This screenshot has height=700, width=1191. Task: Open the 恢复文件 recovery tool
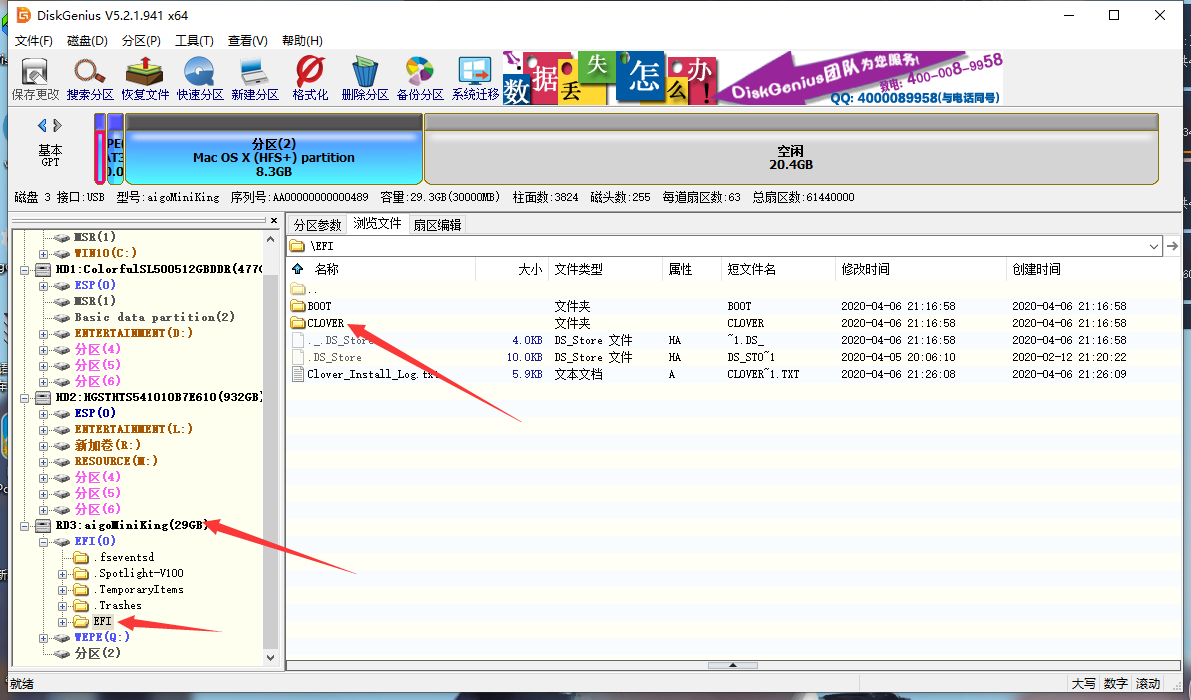click(145, 79)
